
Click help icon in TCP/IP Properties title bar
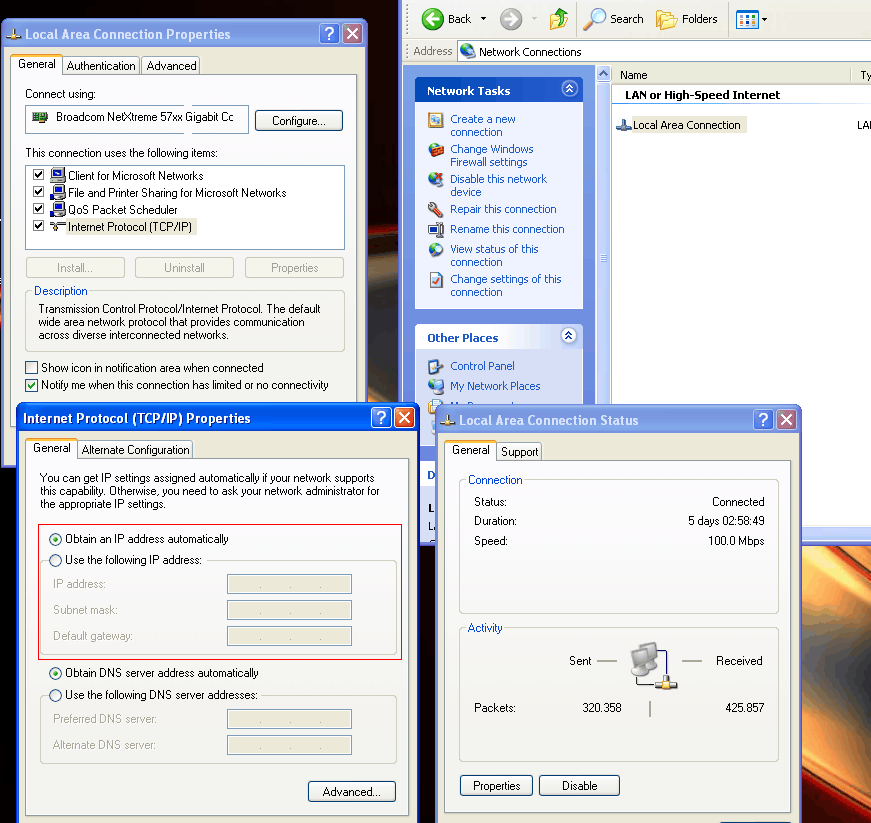(x=381, y=418)
